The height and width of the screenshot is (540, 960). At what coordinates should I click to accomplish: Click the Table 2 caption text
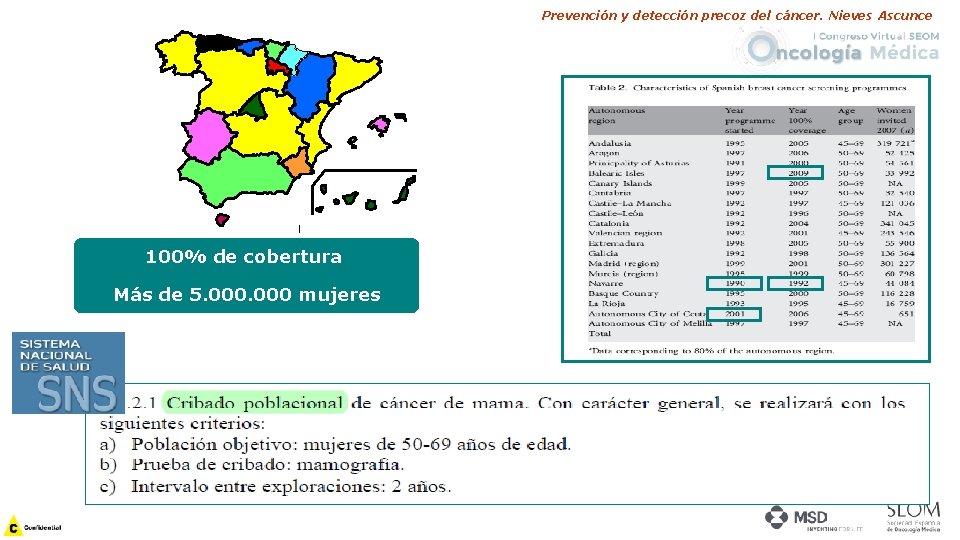click(x=747, y=88)
